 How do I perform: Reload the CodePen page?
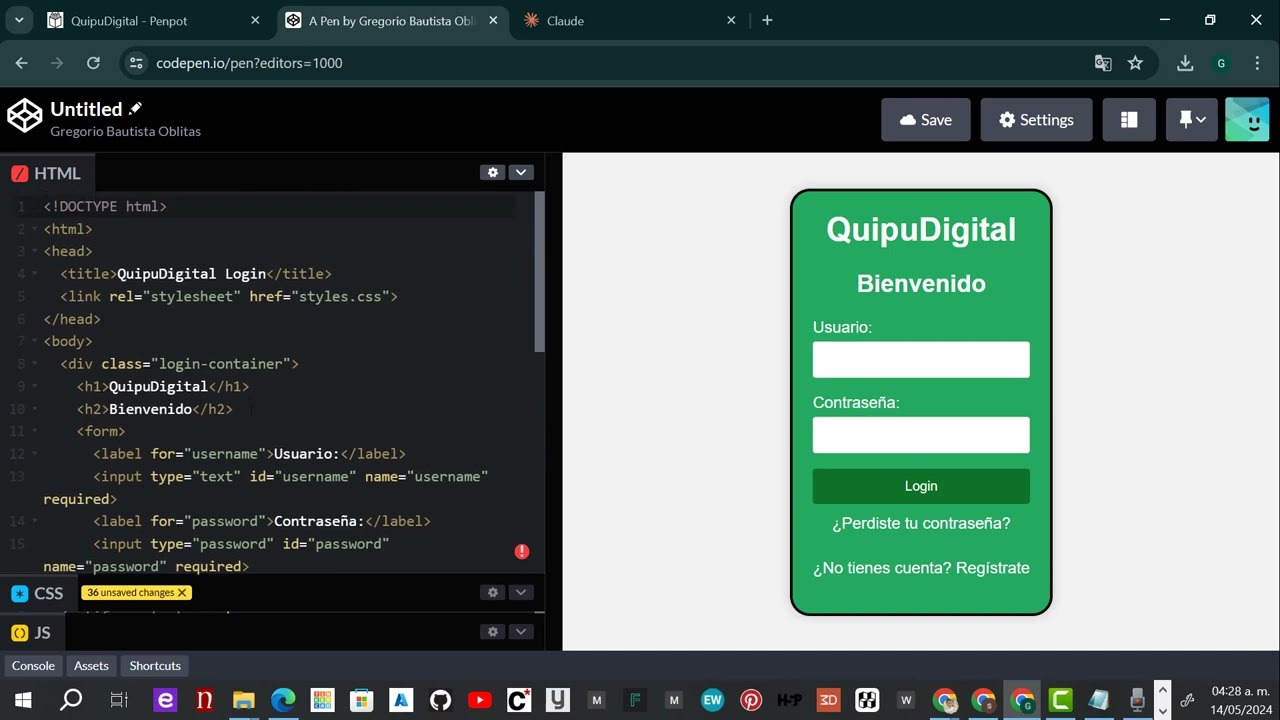93,63
